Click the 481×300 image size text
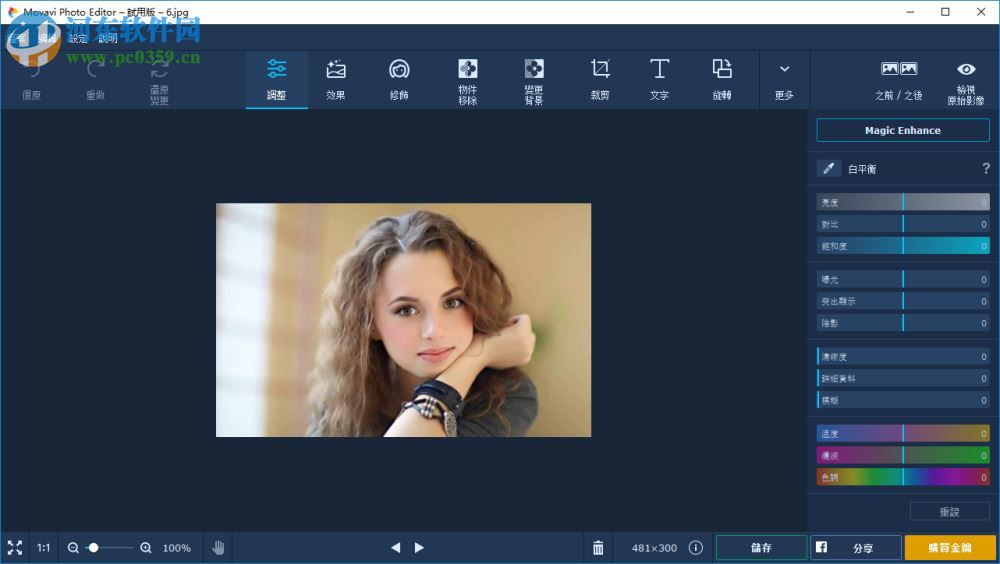 (654, 547)
